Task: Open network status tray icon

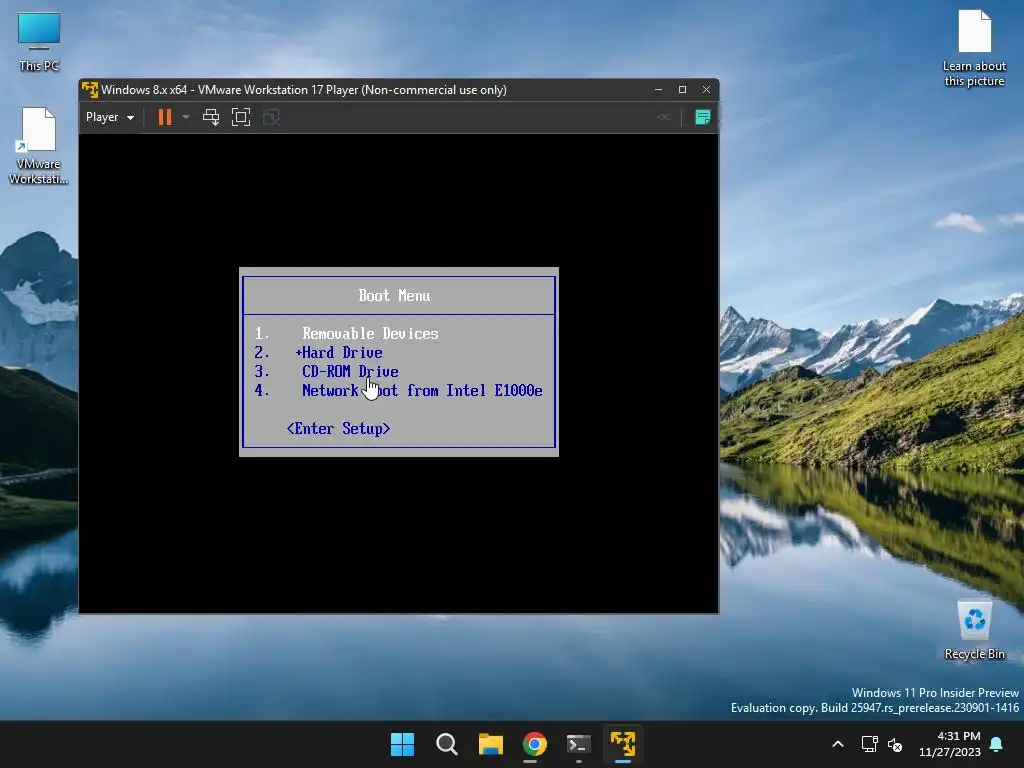Action: coord(869,744)
